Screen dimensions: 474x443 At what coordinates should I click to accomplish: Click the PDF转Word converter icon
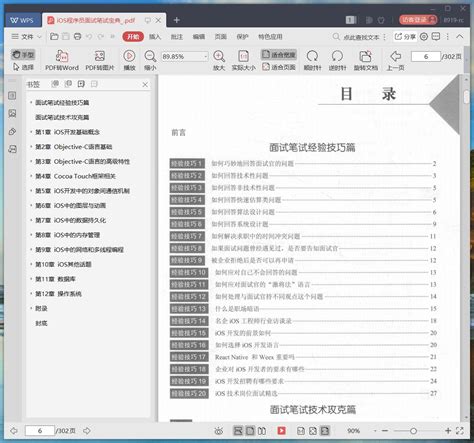pos(62,56)
